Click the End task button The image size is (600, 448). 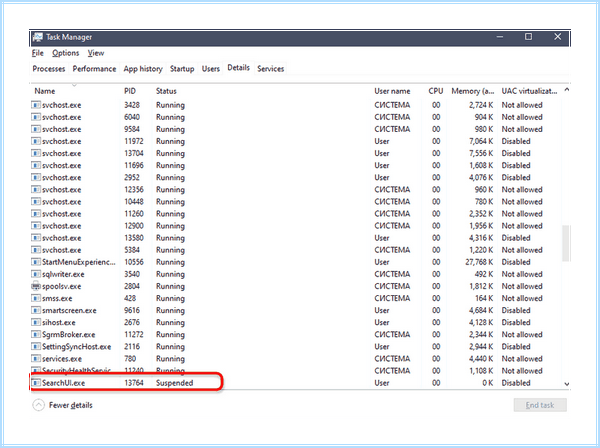click(540, 405)
